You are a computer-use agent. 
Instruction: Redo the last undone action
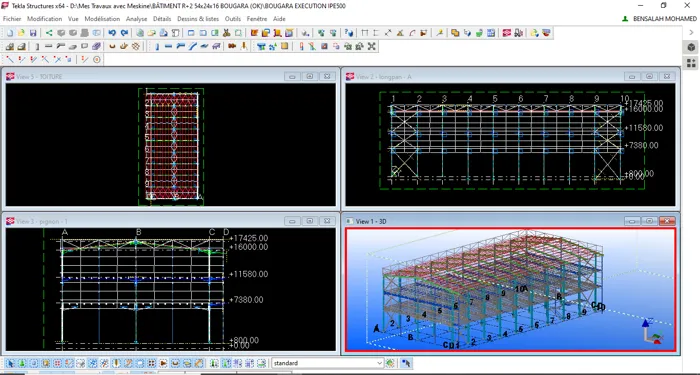[124, 33]
